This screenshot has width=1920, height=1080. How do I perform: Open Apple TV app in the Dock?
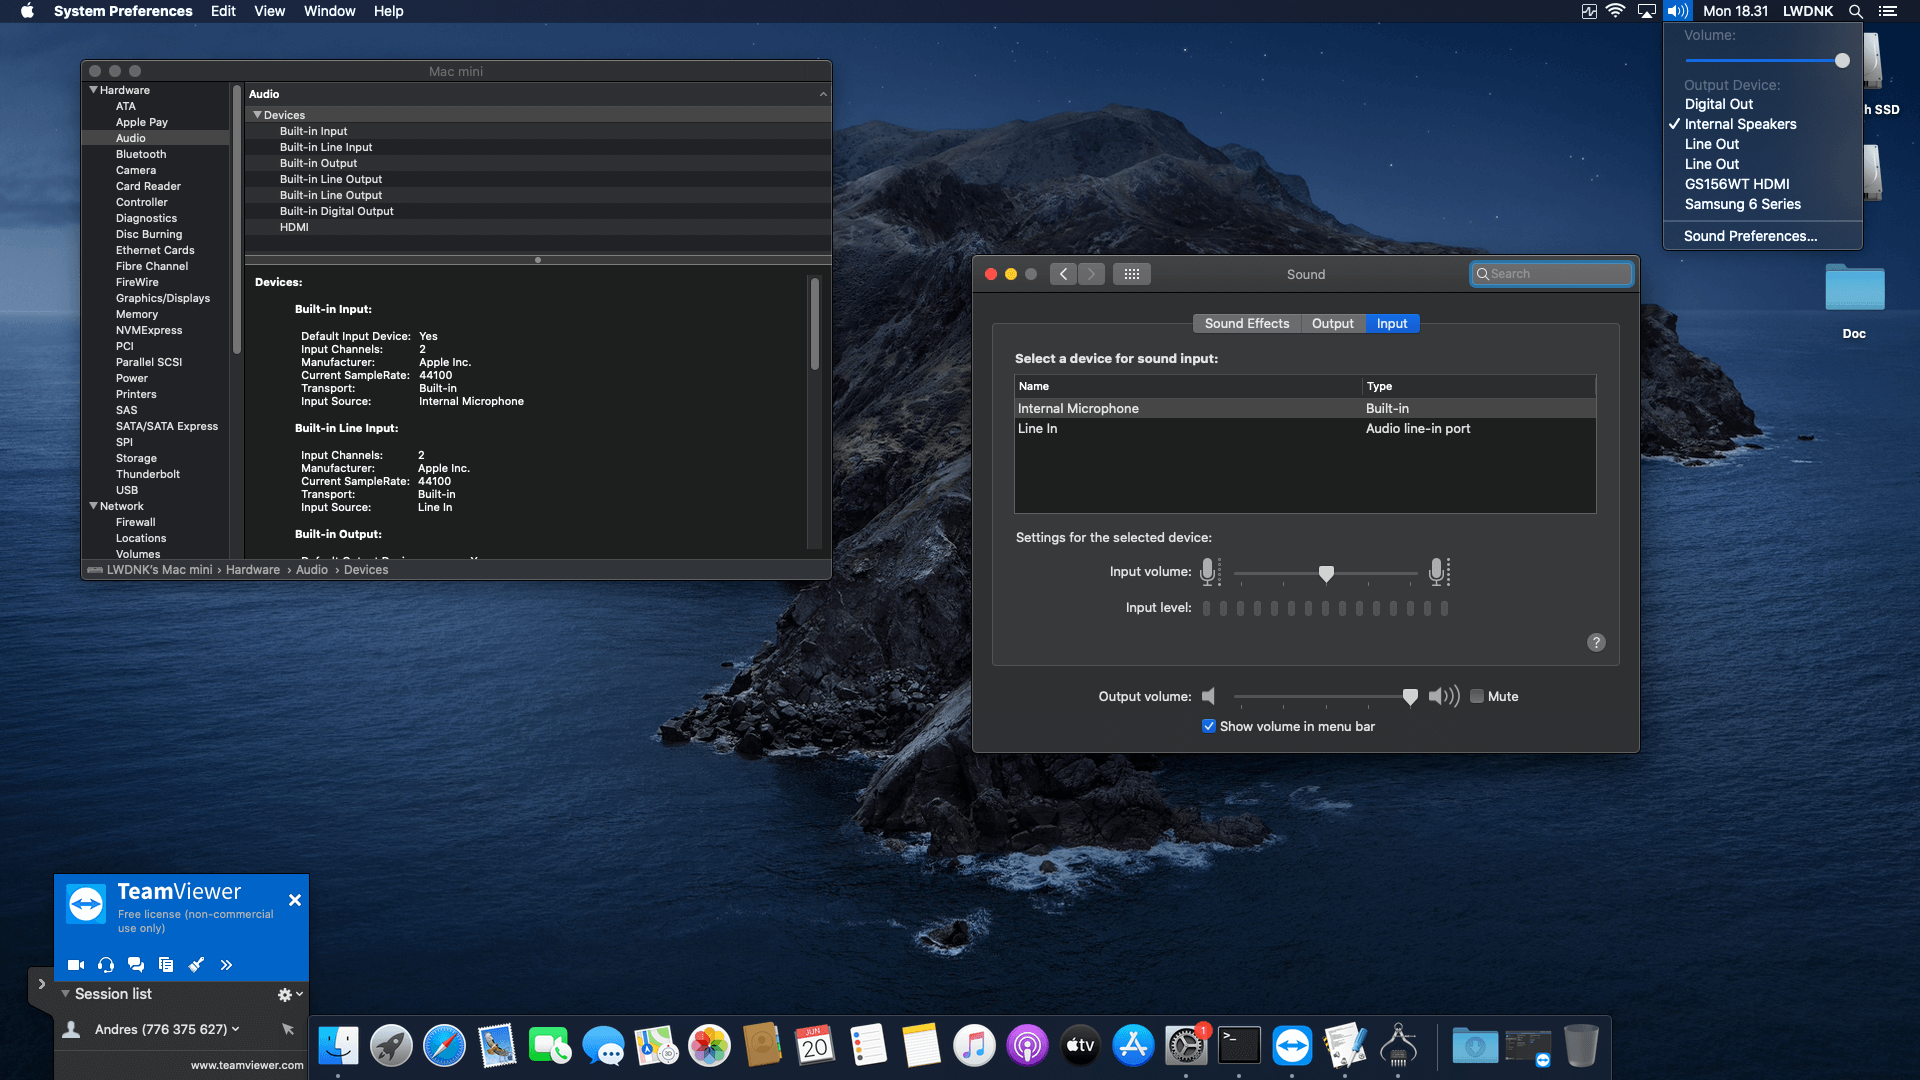pos(1080,1046)
